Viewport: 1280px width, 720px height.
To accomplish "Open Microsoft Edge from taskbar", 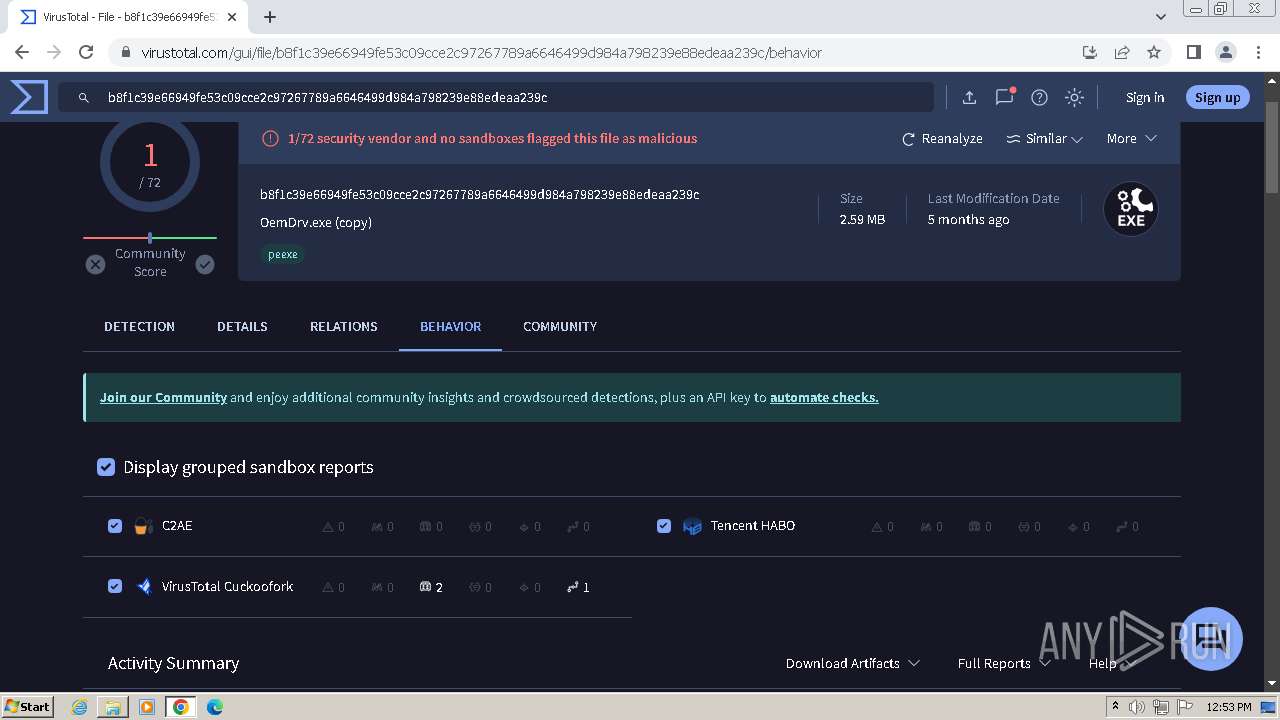I will tap(214, 707).
